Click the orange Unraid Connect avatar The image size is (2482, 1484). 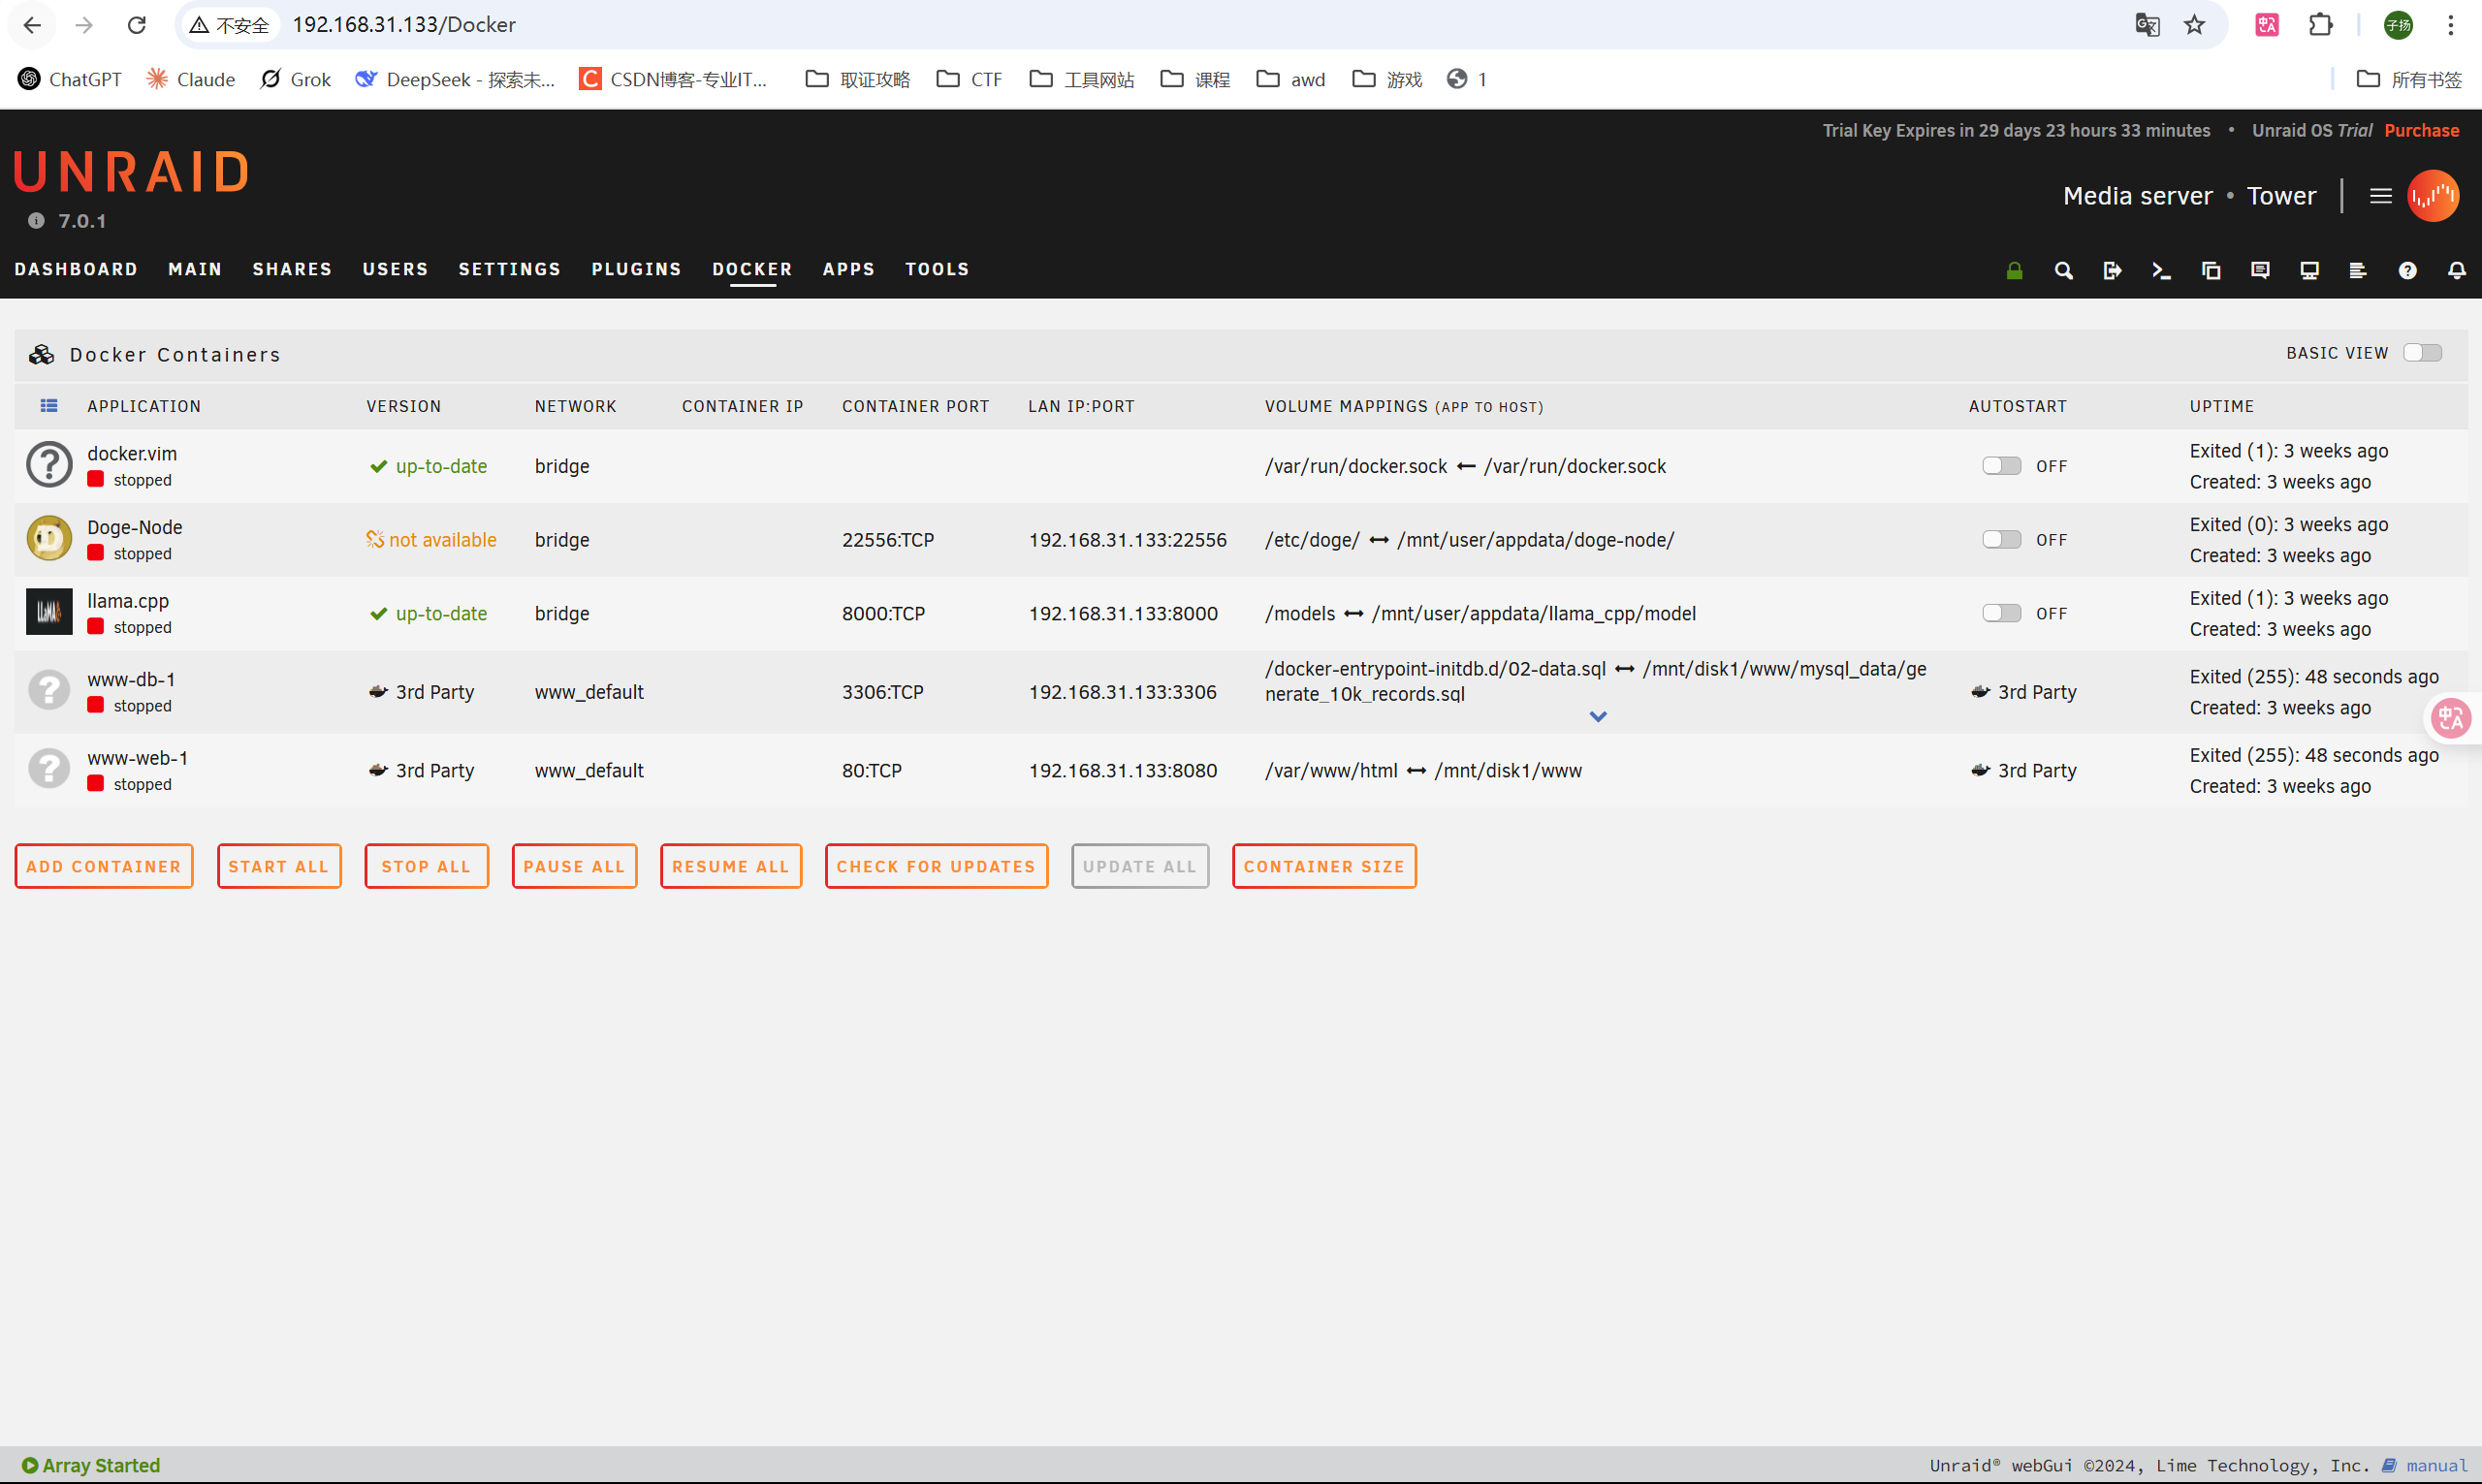tap(2433, 196)
